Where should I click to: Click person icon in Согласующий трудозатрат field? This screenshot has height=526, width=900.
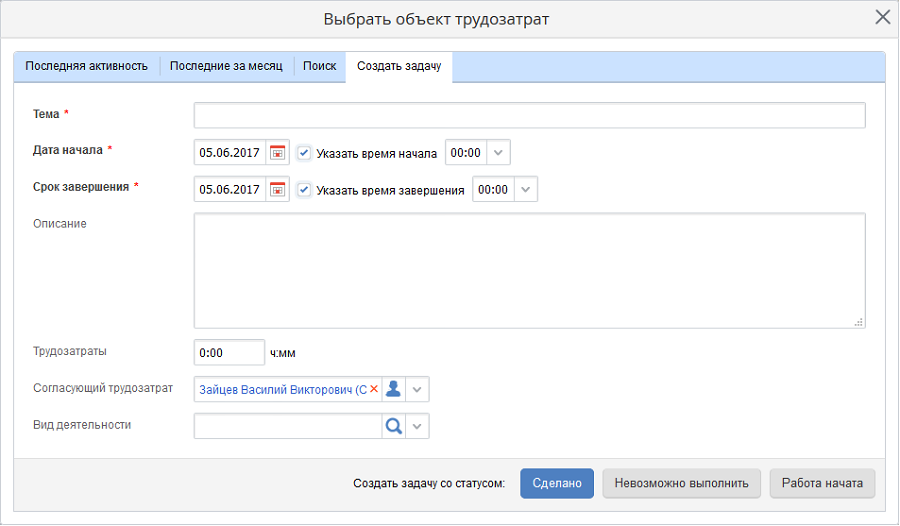pyautogui.click(x=394, y=389)
